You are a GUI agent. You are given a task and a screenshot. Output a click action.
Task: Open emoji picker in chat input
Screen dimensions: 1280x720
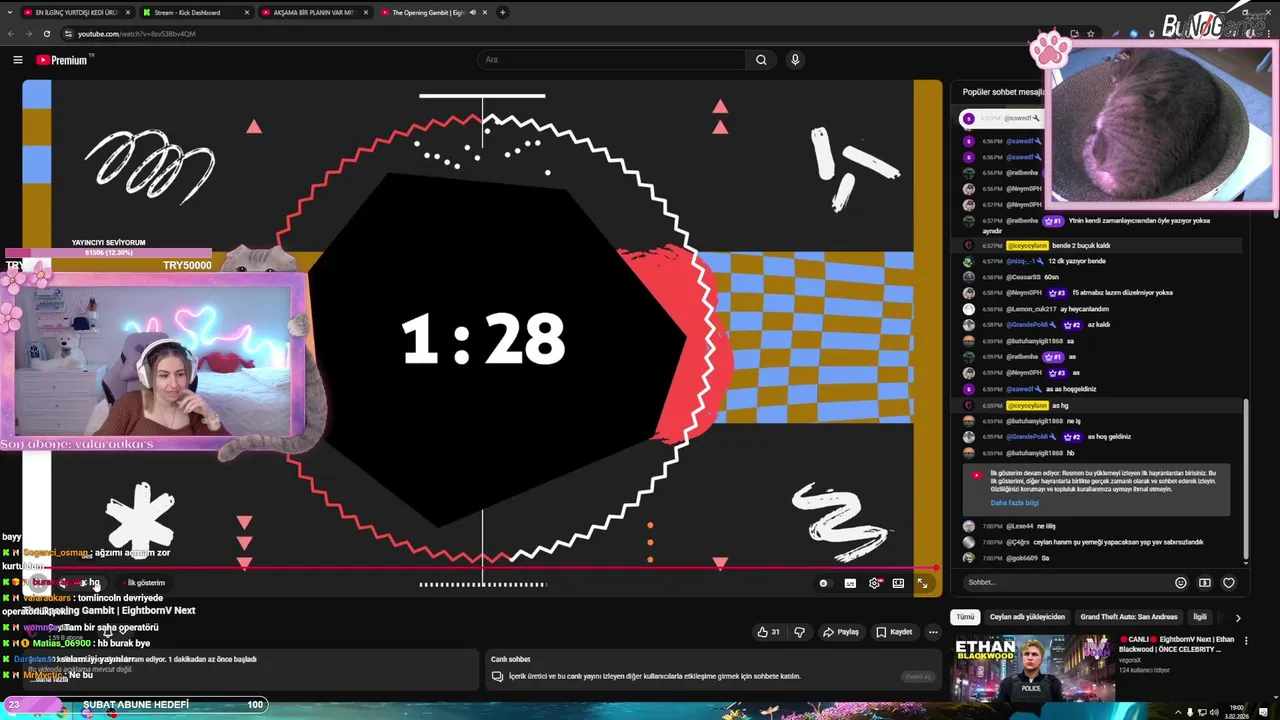tap(1181, 583)
